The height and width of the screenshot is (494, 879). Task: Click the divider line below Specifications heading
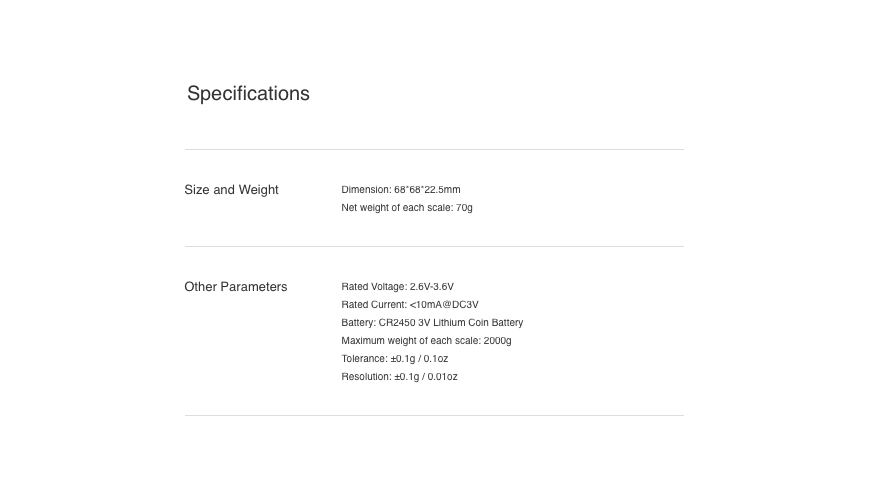[434, 149]
